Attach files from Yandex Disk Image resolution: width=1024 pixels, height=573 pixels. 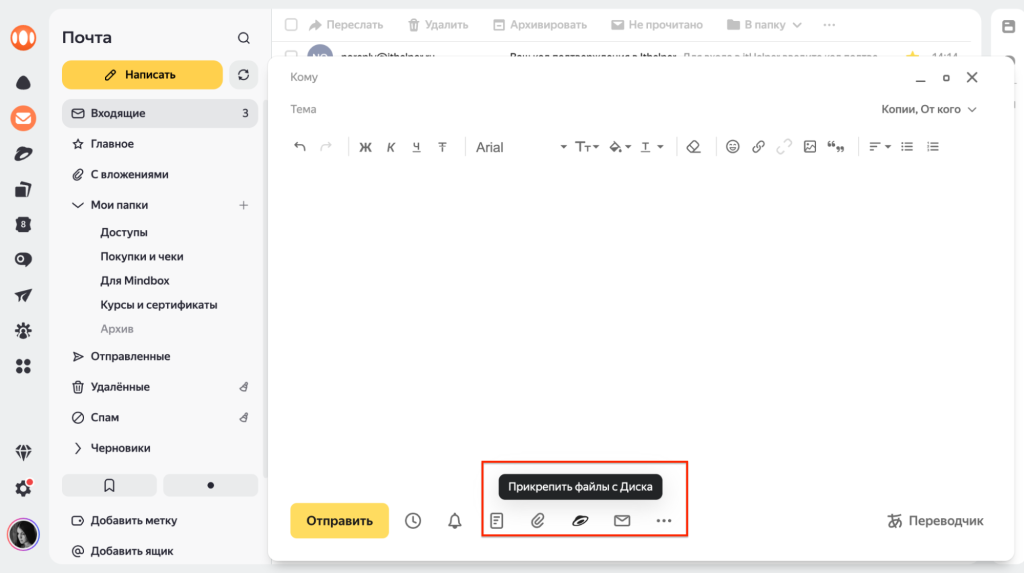(580, 521)
